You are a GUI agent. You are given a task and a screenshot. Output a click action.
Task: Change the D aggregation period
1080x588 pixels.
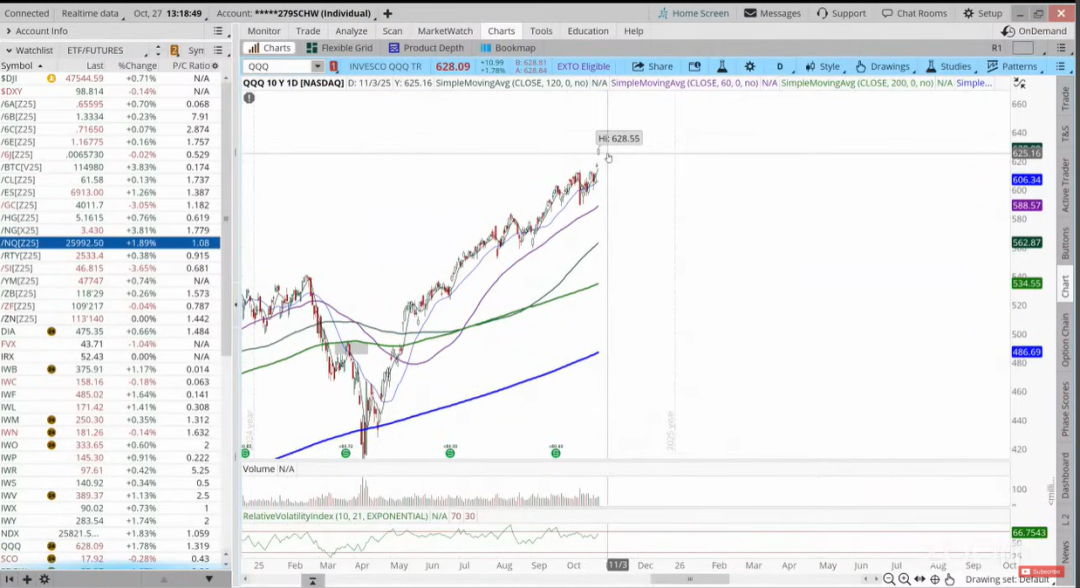(x=780, y=66)
